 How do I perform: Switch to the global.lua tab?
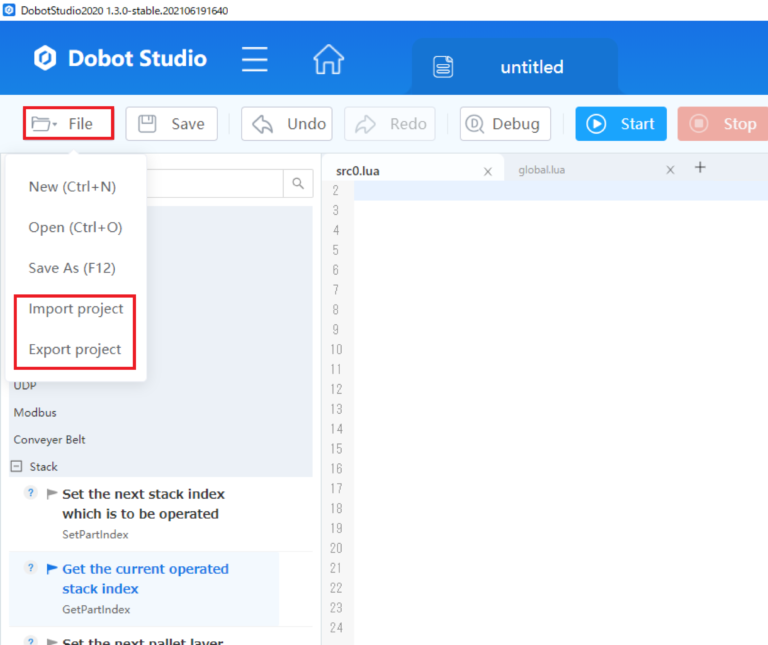click(541, 170)
